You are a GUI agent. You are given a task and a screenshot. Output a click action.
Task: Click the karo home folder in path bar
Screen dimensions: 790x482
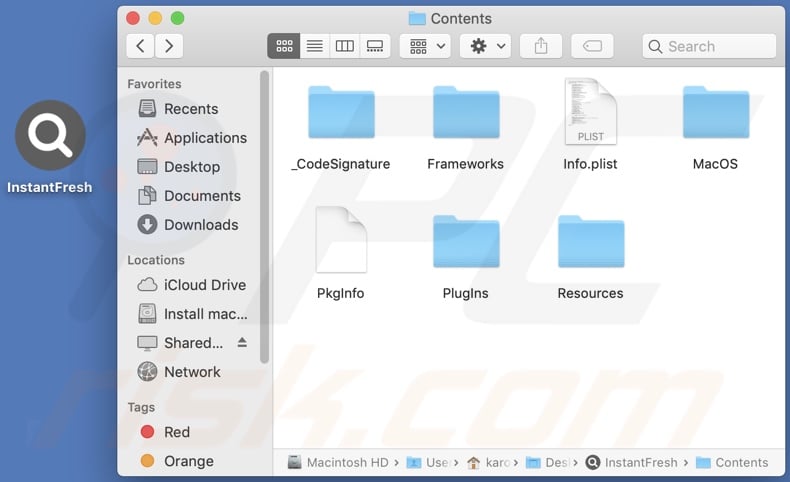tap(488, 462)
